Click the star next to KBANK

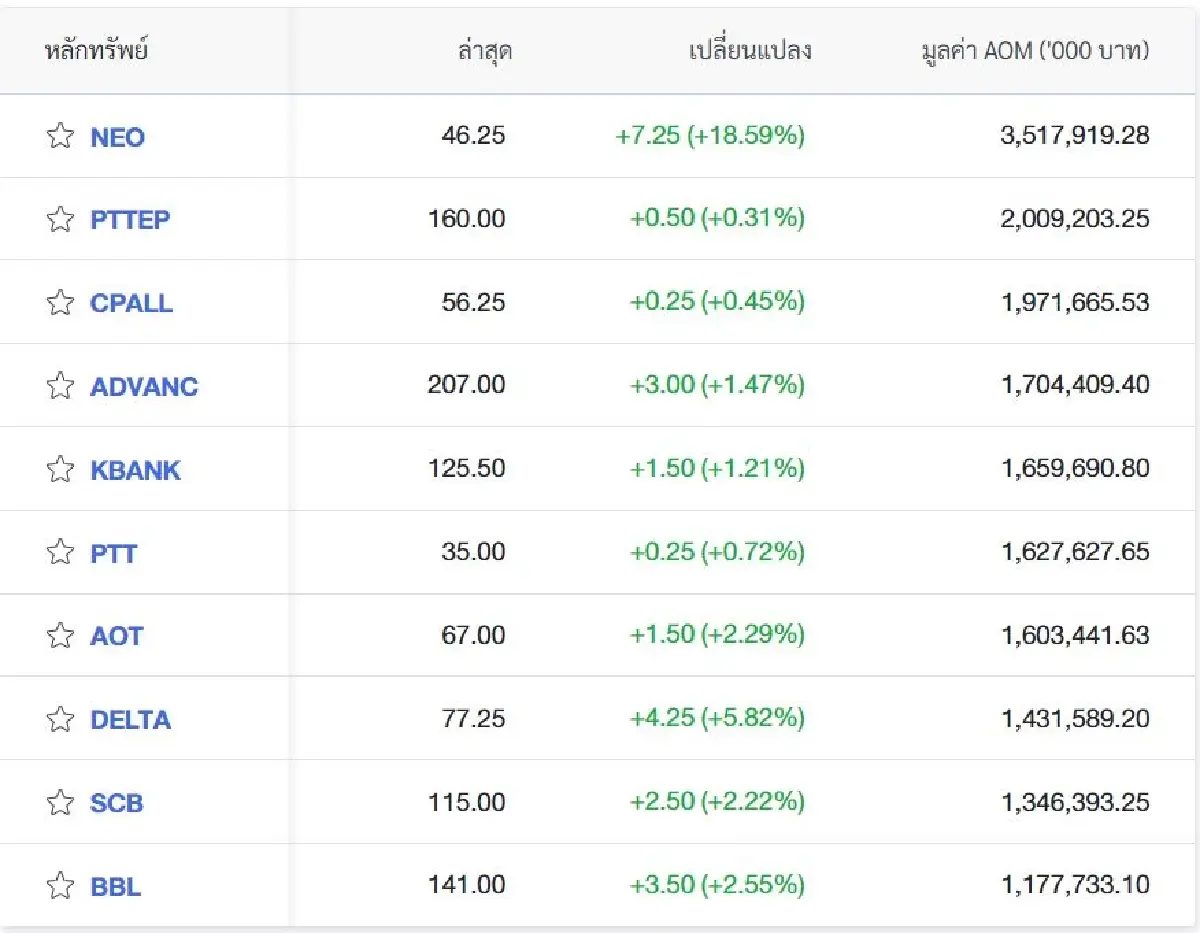60,469
